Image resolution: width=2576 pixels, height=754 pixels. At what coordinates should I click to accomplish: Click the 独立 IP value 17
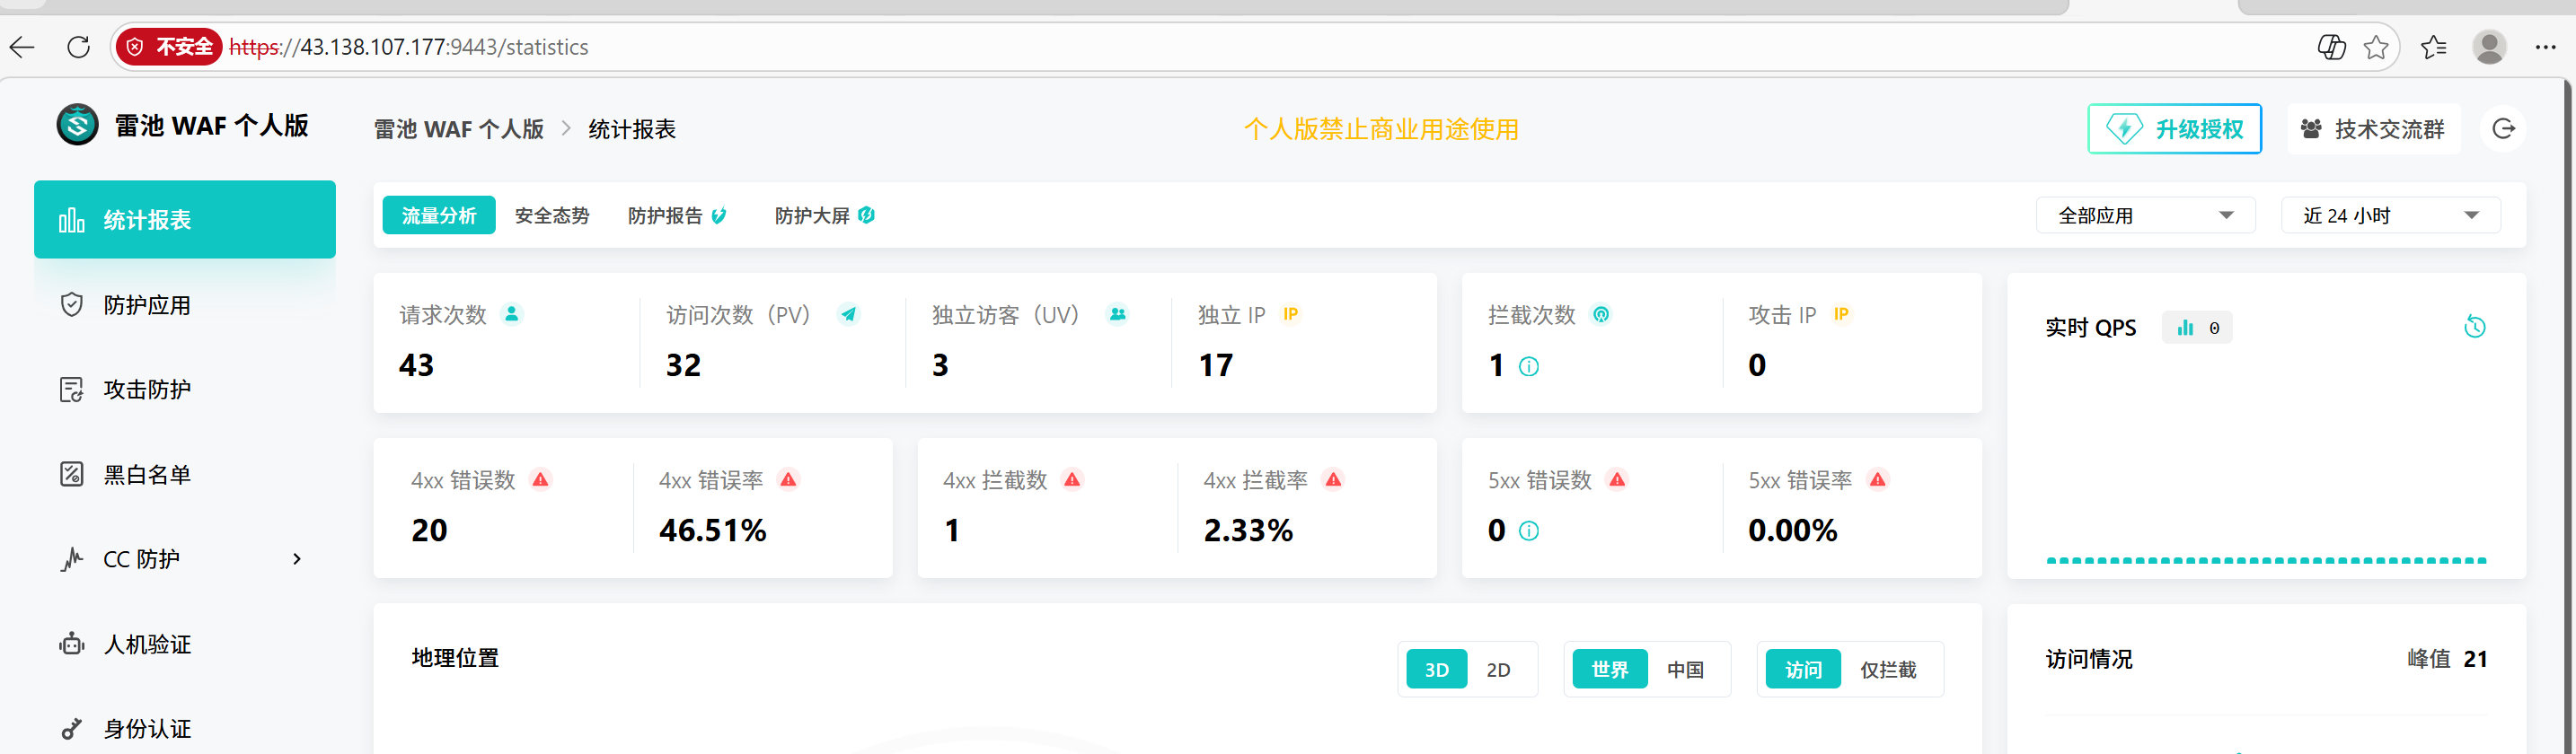point(1215,365)
